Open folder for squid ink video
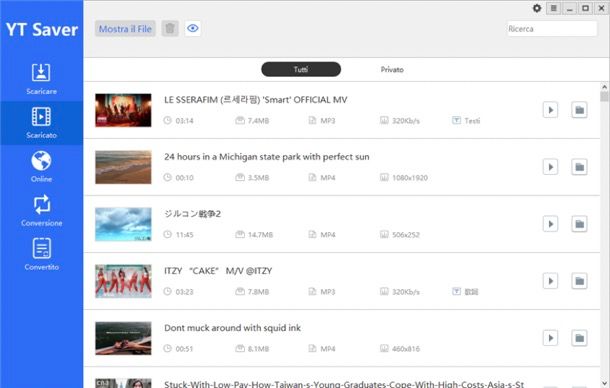 click(579, 338)
